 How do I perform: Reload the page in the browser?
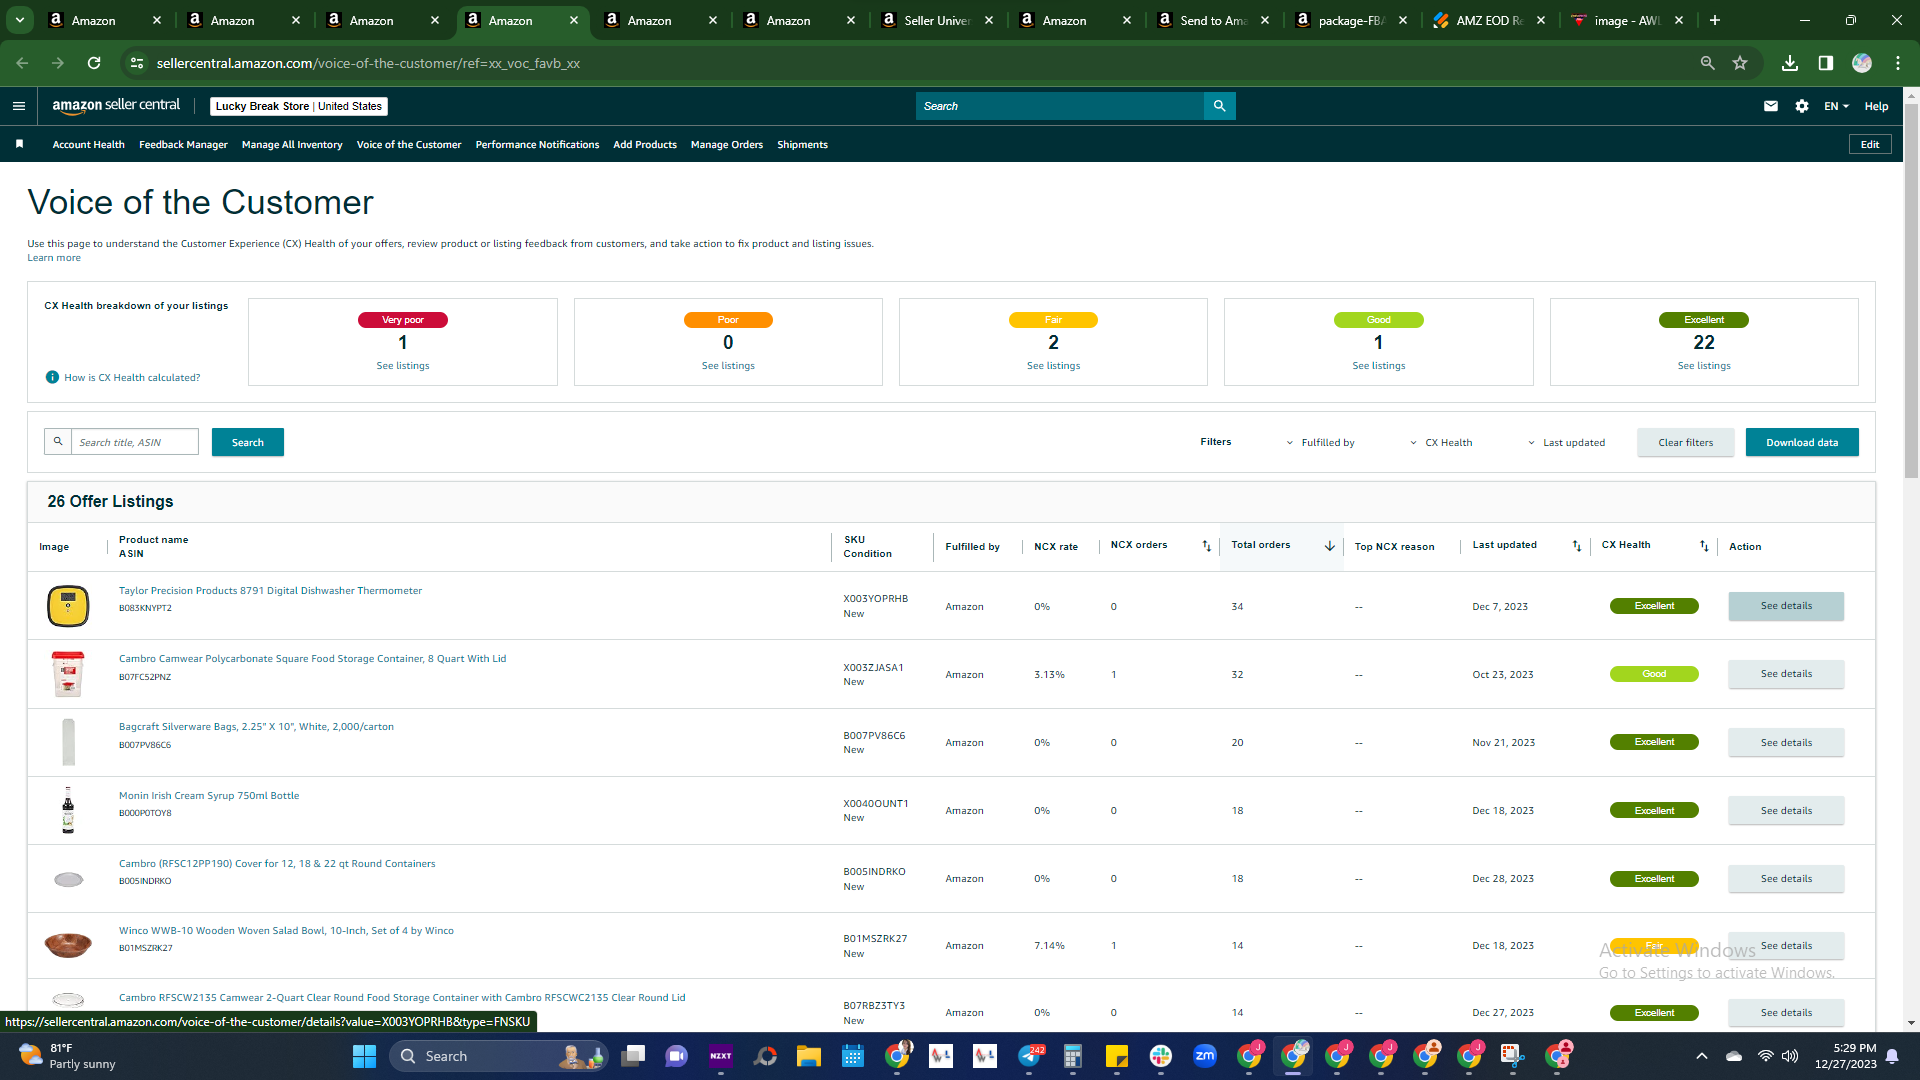pyautogui.click(x=94, y=63)
